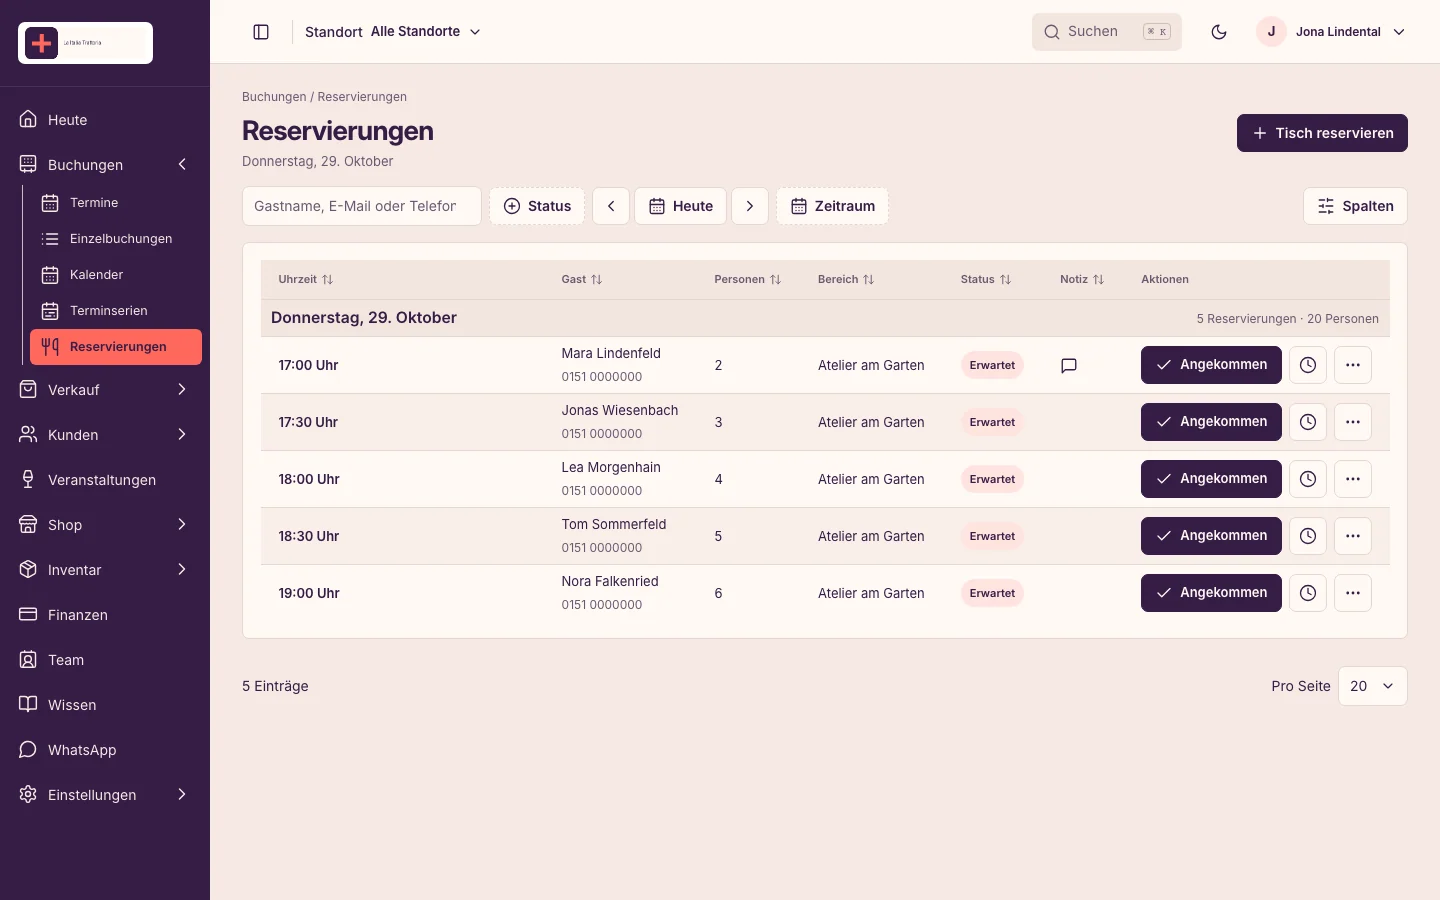The image size is (1440, 900).
Task: Open the Zeitraum date range picker
Action: click(832, 206)
